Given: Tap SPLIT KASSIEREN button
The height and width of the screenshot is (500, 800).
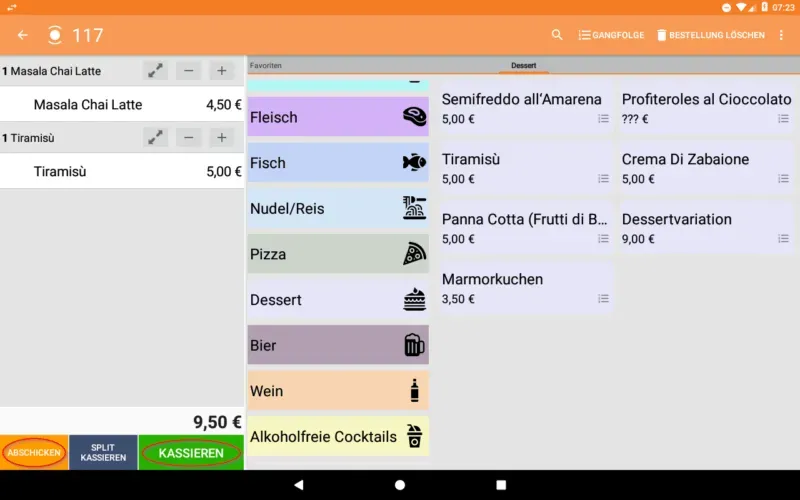Looking at the screenshot, I should pyautogui.click(x=103, y=453).
